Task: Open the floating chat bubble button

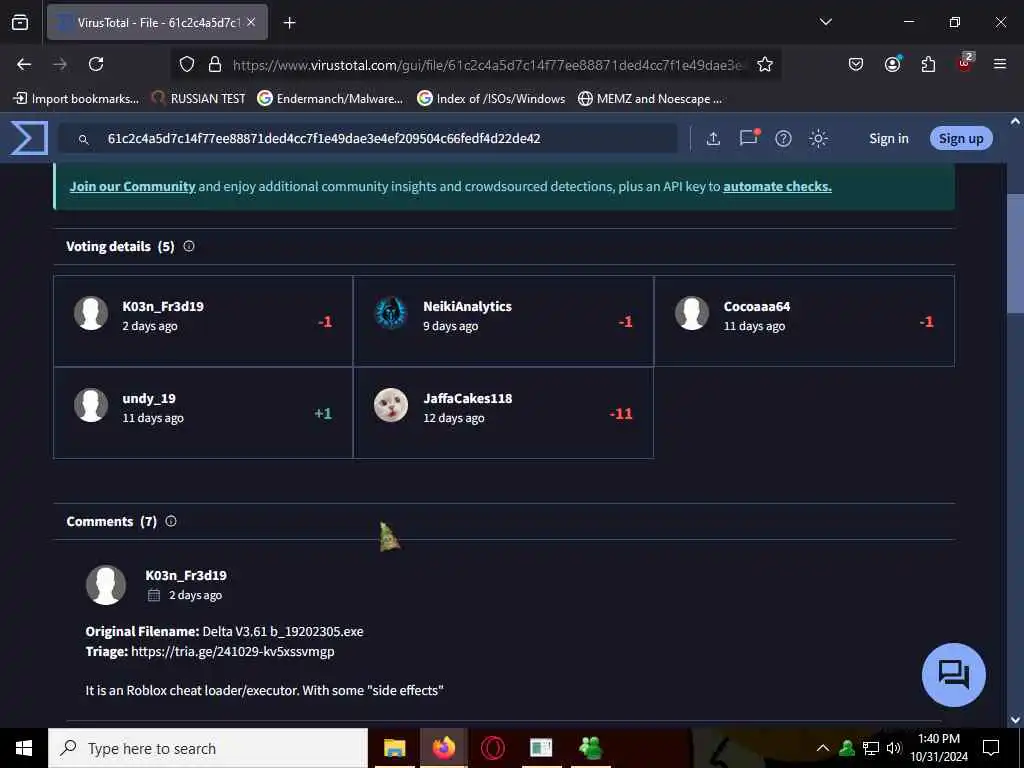Action: 953,675
